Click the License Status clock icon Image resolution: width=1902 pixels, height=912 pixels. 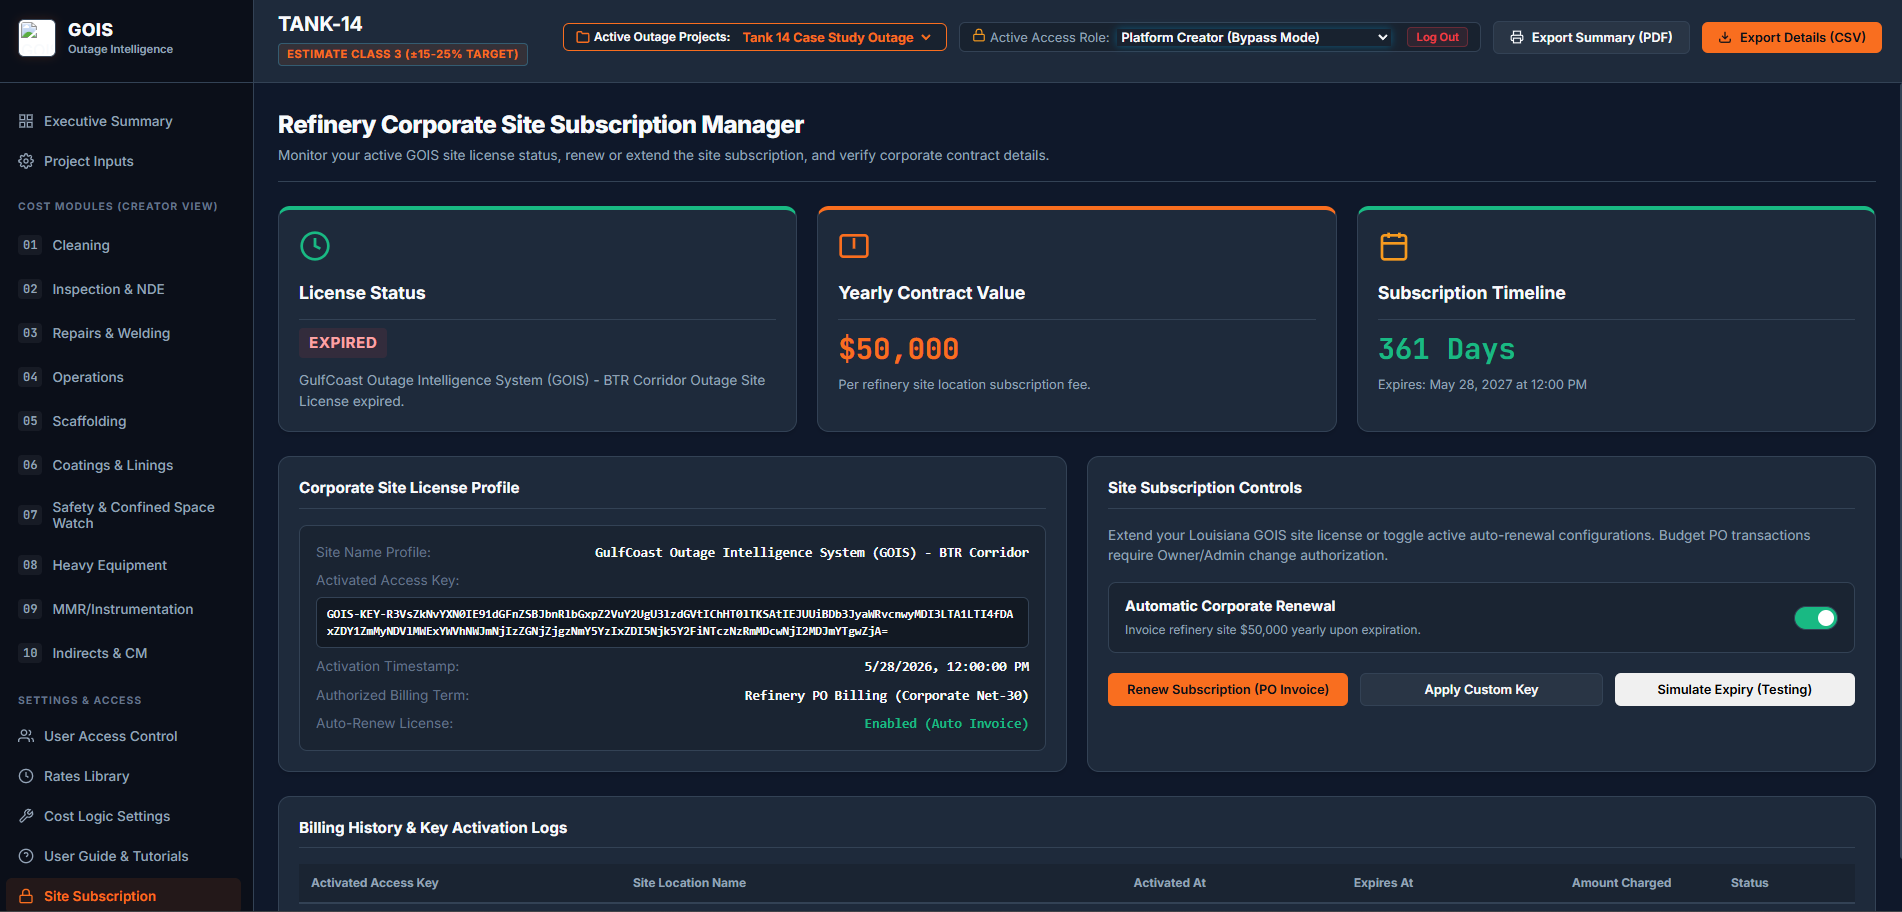pyautogui.click(x=315, y=246)
